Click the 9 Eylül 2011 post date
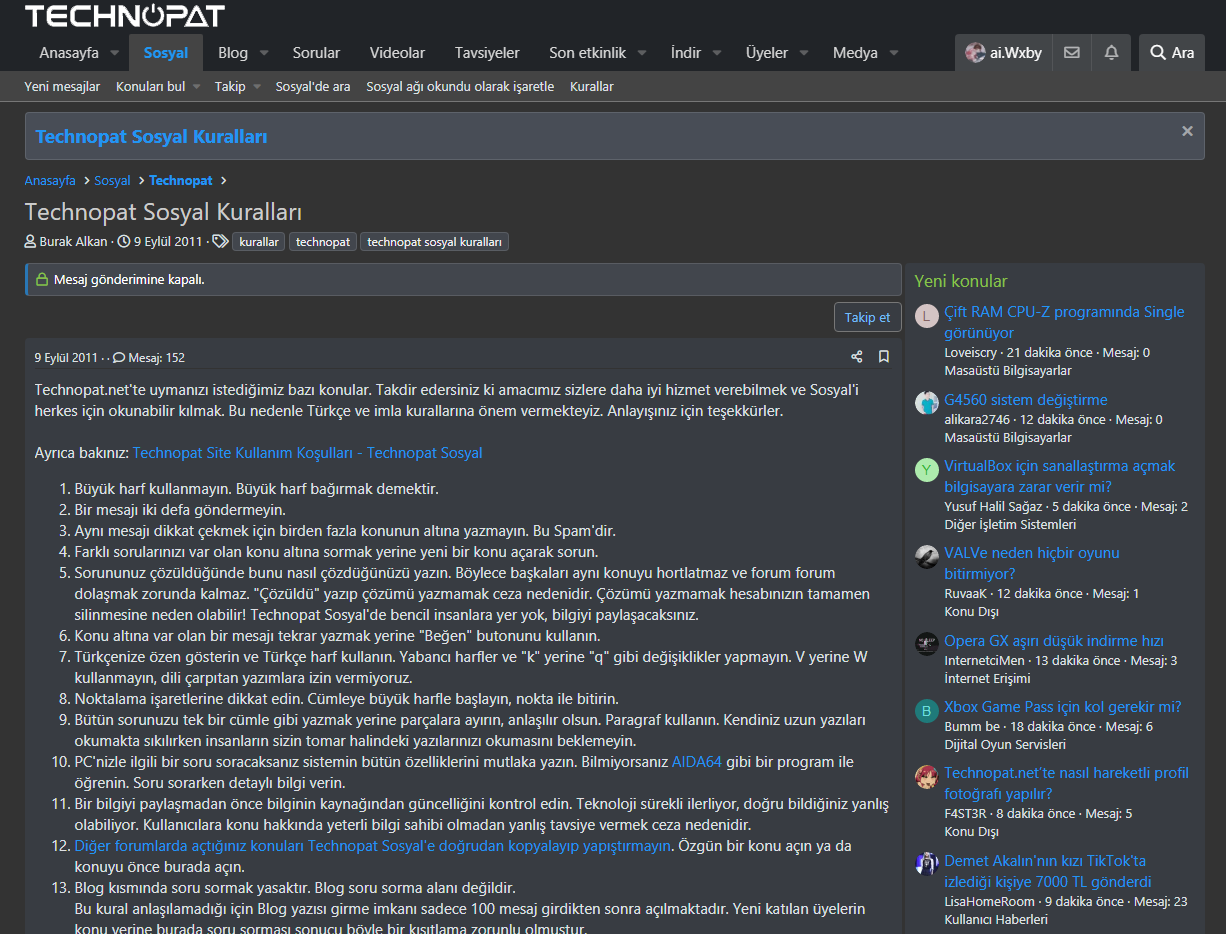 coord(66,357)
